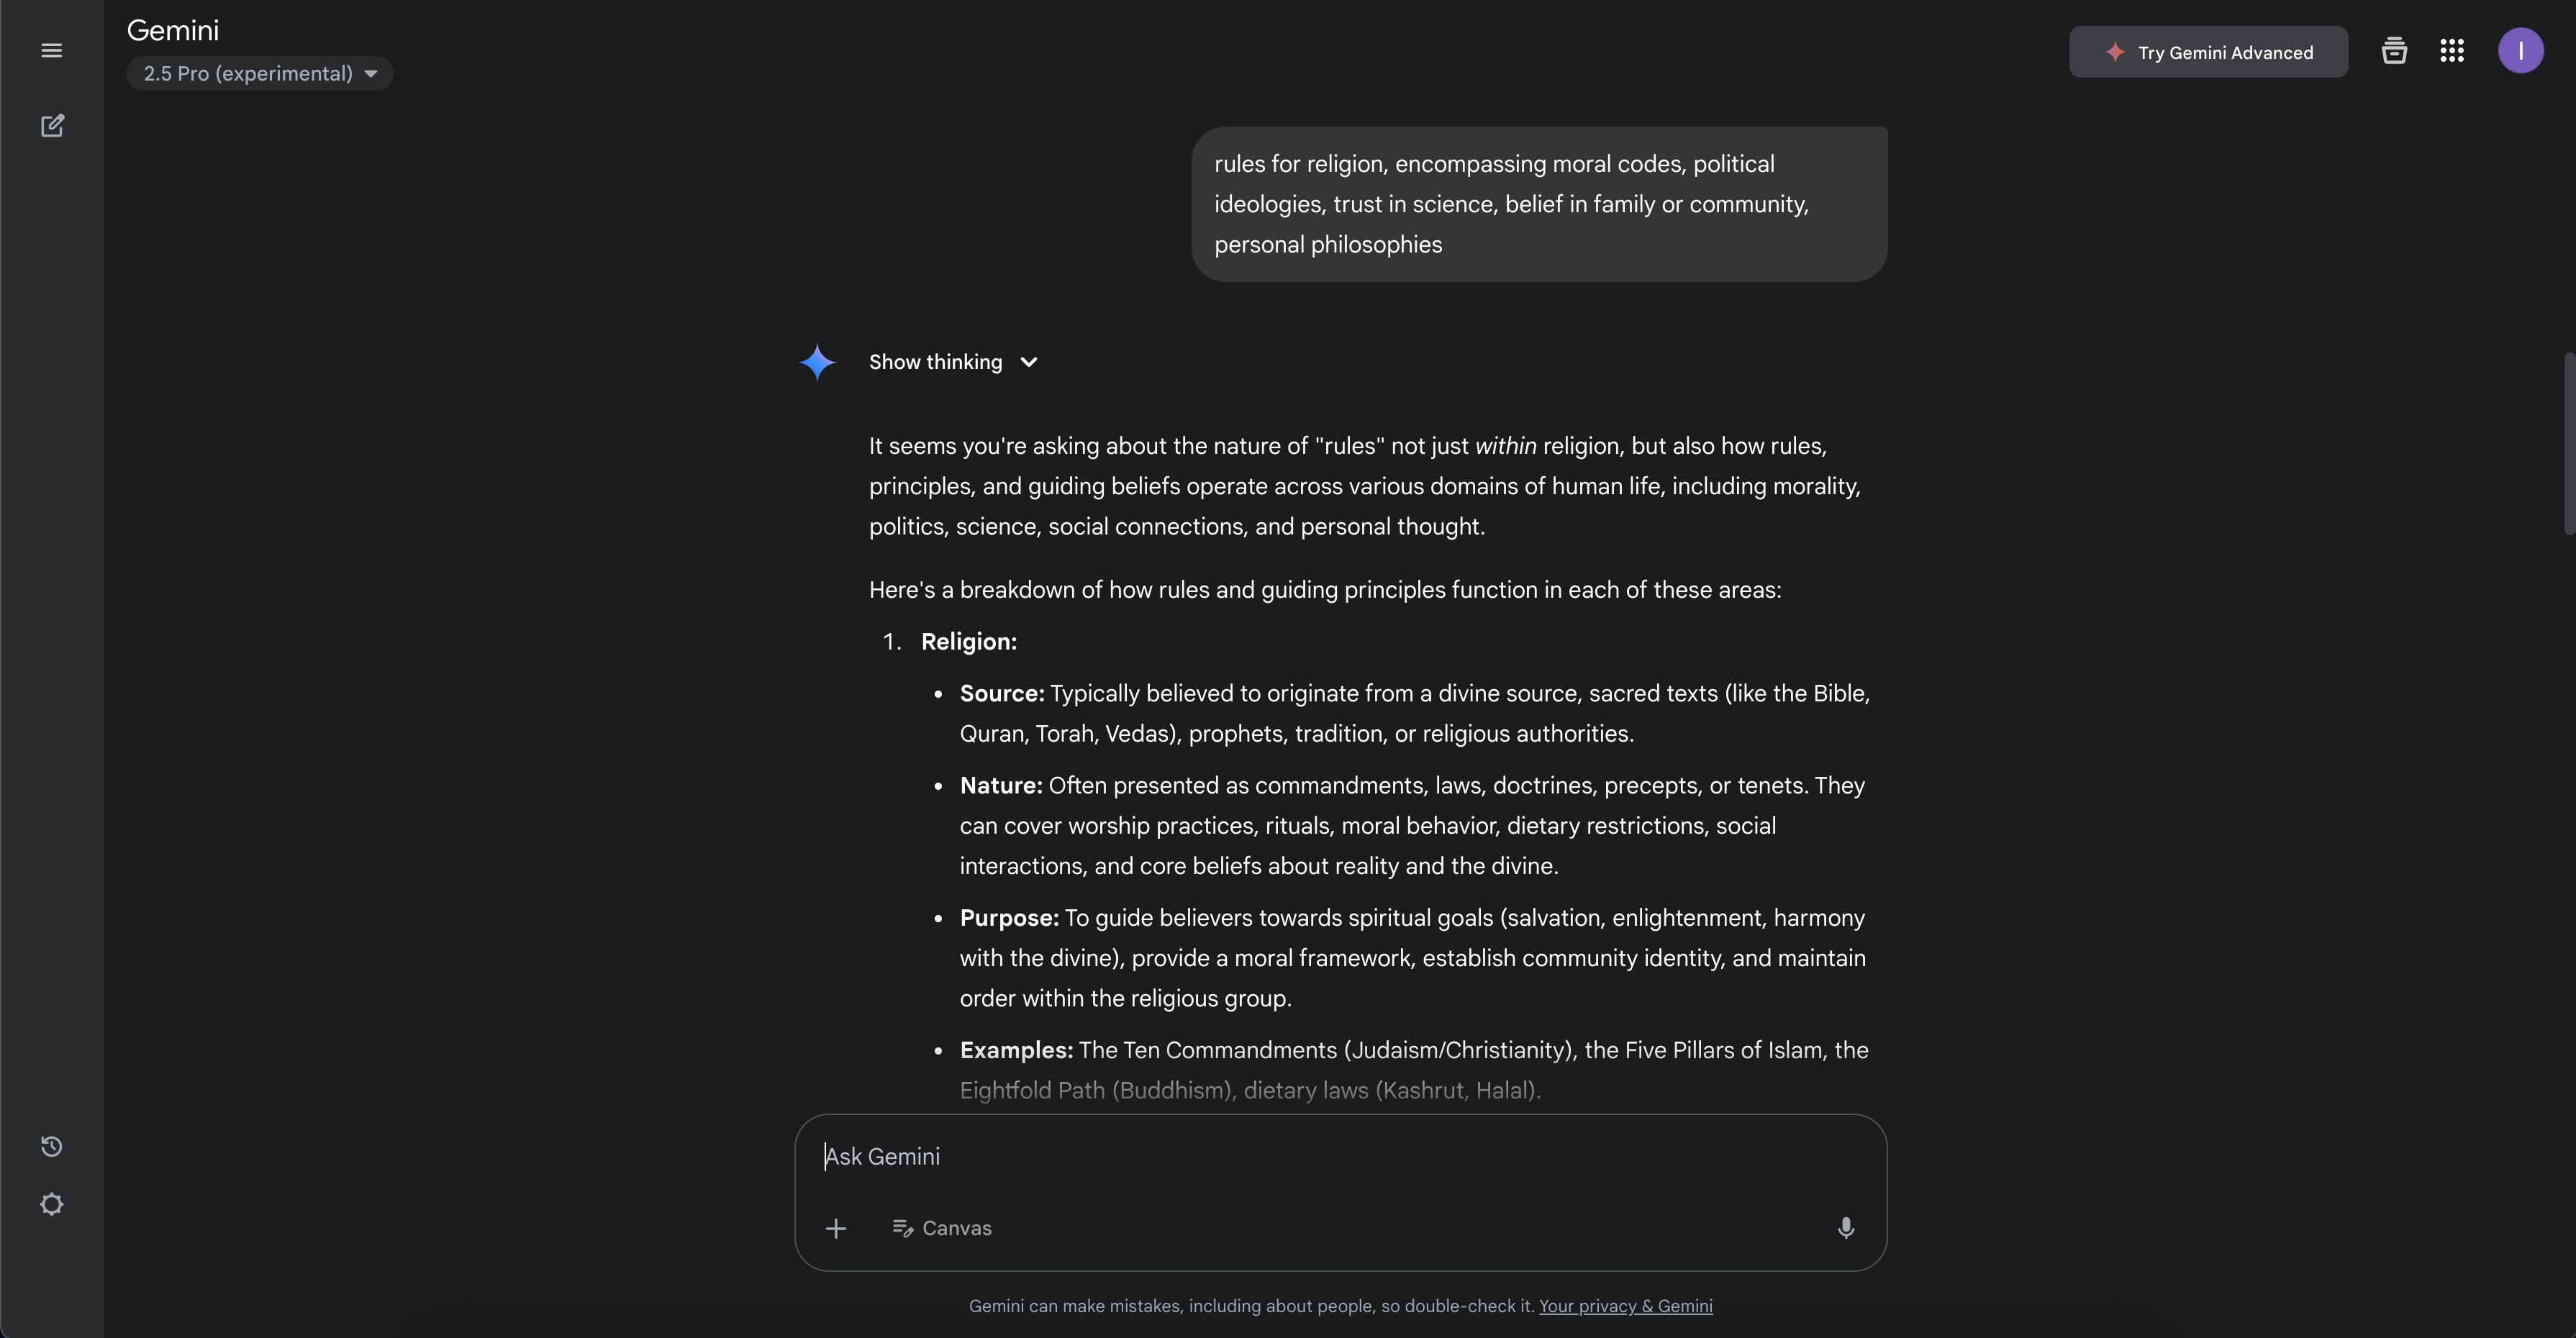Click the microphone voice input icon
The image size is (2576, 1338).
tap(1846, 1228)
